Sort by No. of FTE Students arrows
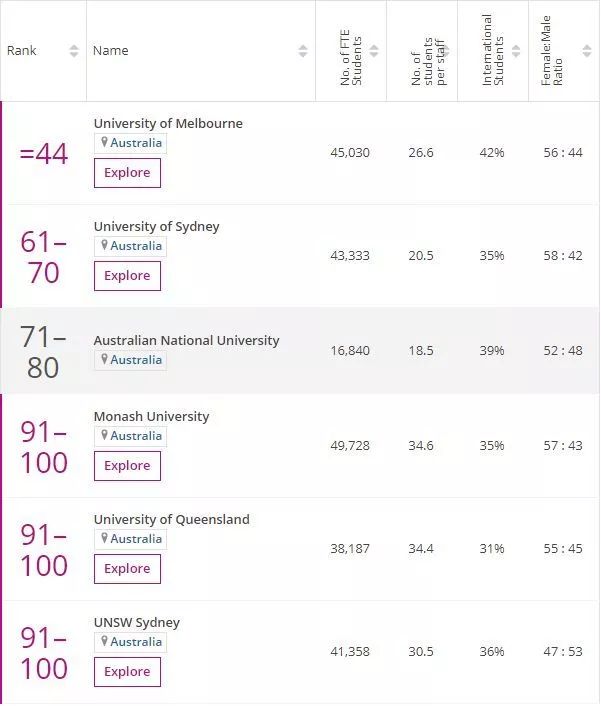 375,51
